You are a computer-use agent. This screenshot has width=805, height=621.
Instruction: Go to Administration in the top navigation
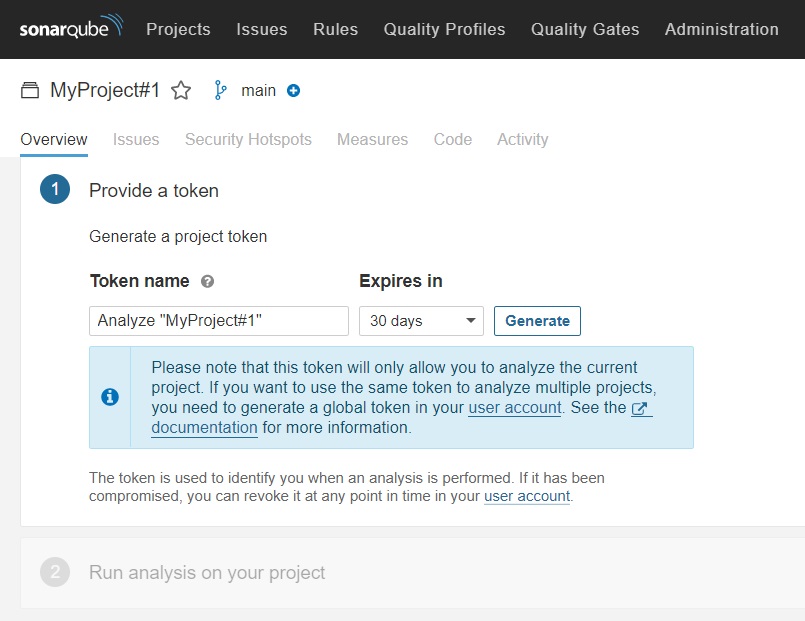click(x=721, y=29)
